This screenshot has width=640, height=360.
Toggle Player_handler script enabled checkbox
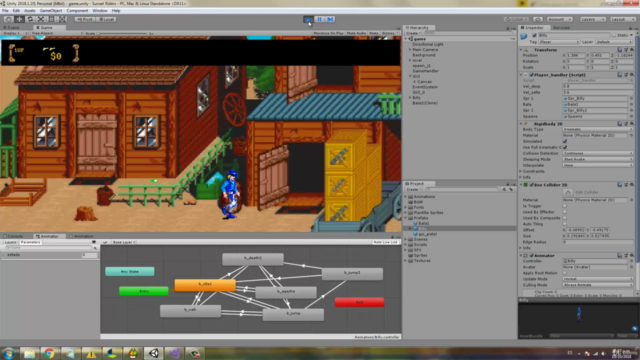point(531,75)
